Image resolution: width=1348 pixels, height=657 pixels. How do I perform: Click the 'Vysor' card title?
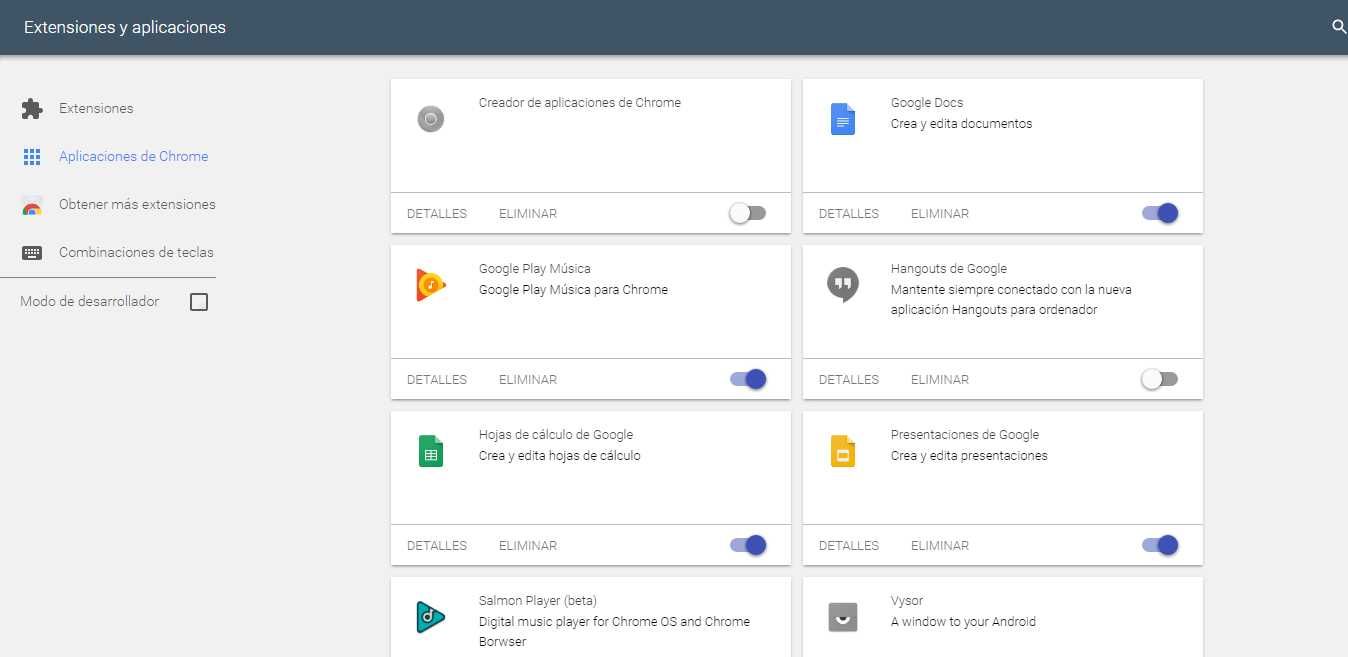click(x=907, y=601)
